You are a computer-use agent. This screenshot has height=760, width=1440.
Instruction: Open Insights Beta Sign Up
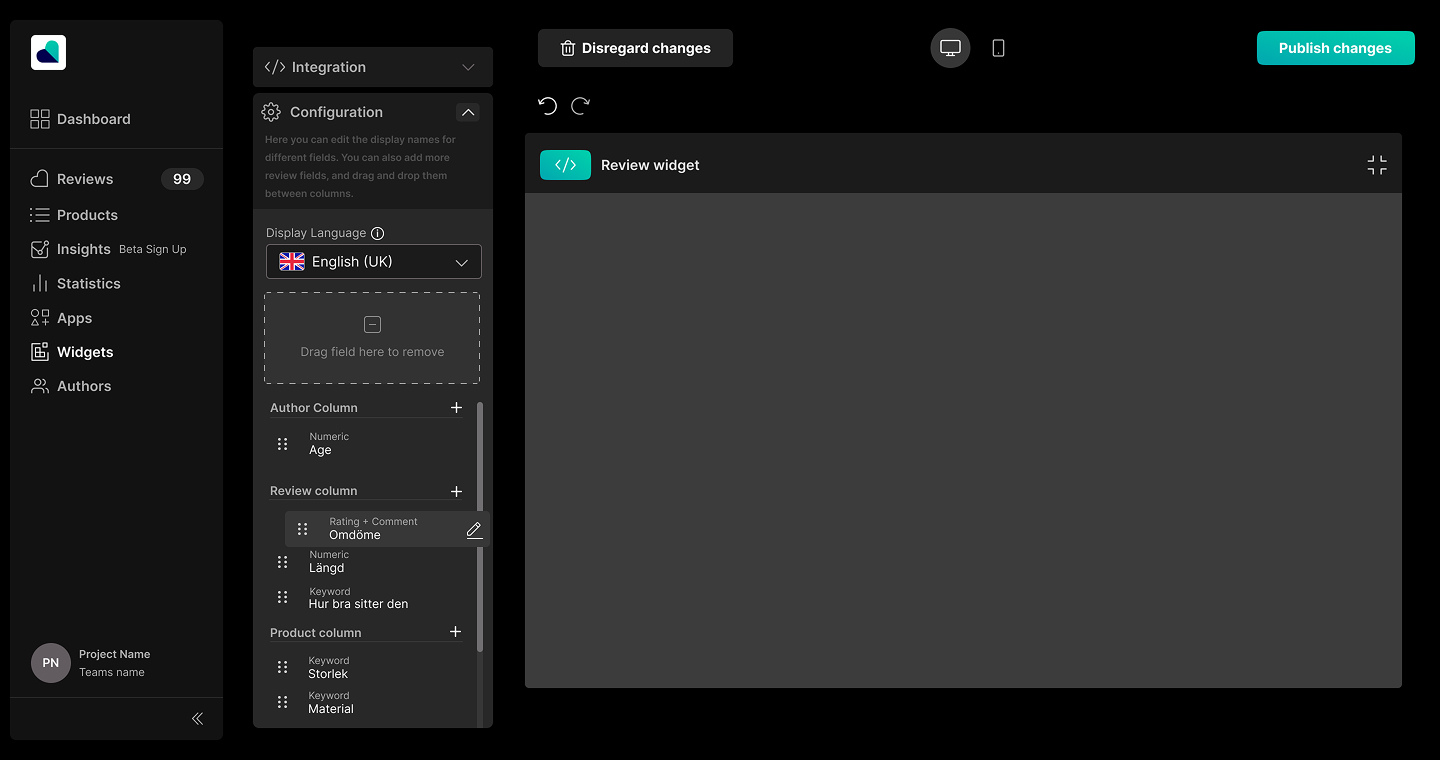[108, 249]
